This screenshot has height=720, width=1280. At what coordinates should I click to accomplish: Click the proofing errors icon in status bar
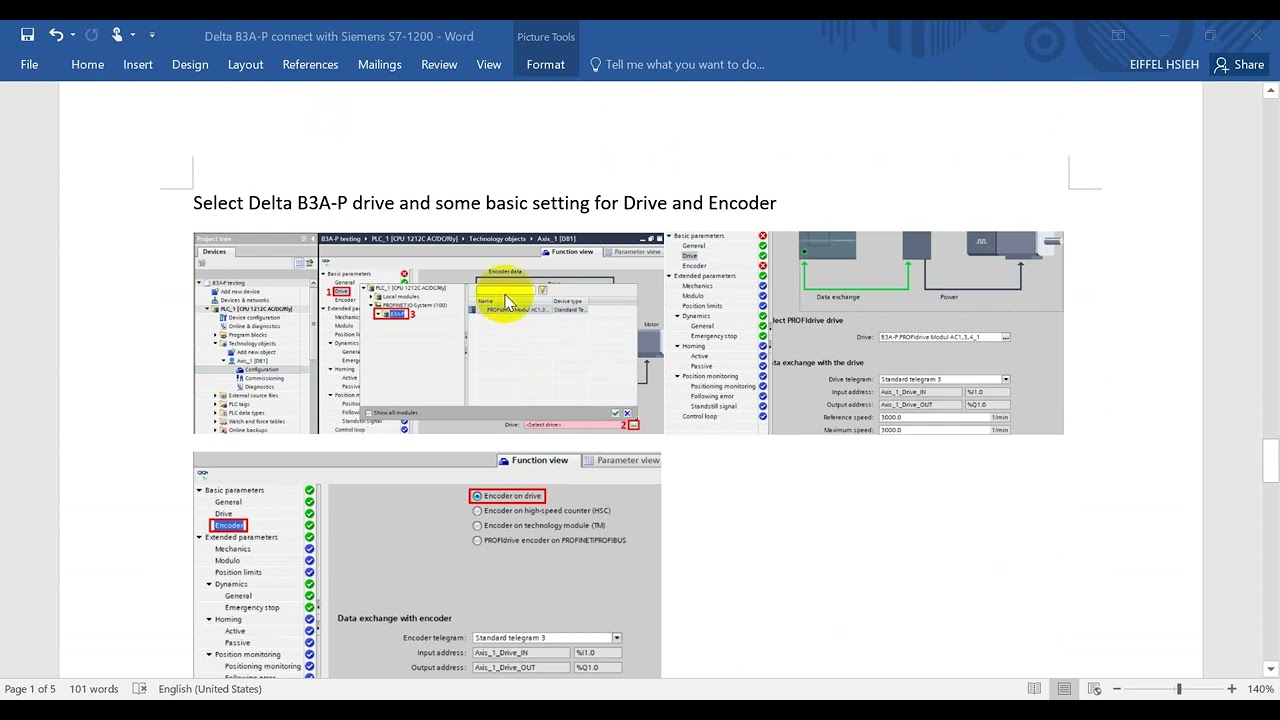[x=139, y=689]
